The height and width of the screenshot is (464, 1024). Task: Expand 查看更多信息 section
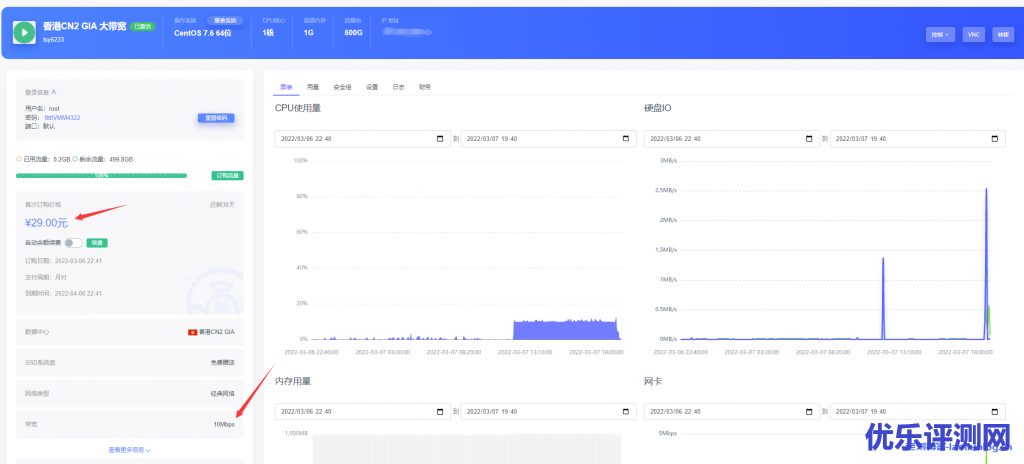(130, 450)
